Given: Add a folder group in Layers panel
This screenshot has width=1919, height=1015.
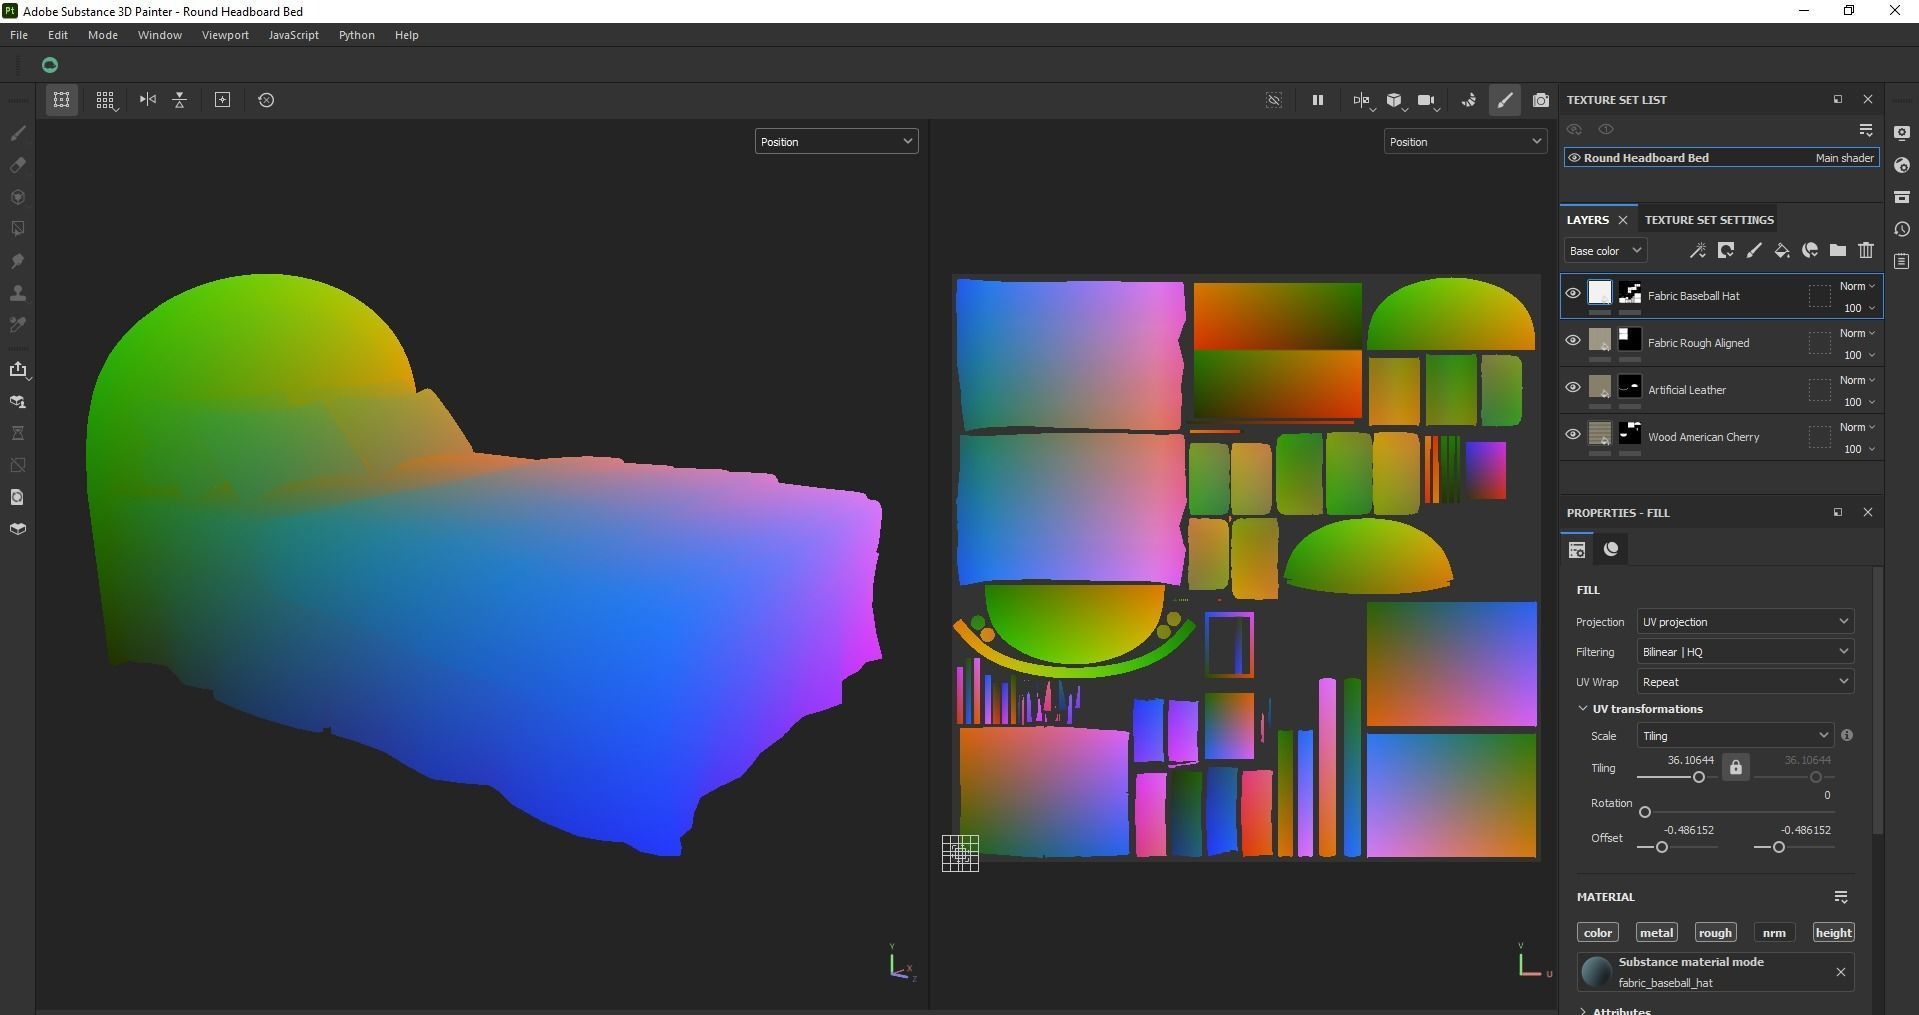Looking at the screenshot, I should [1838, 251].
